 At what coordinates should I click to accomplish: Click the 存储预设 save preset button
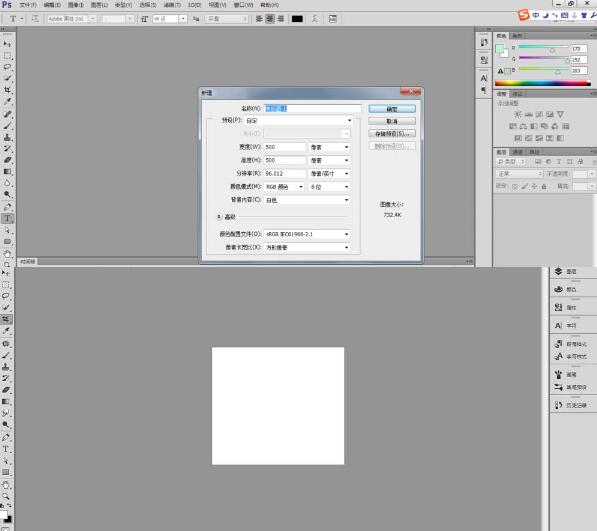[392, 134]
